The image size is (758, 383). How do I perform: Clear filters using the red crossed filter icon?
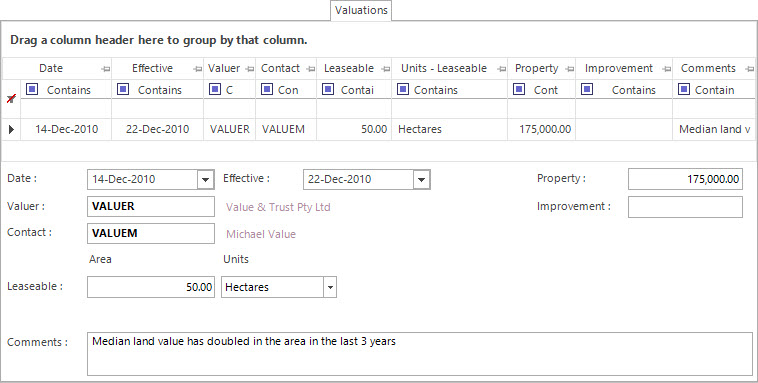coord(11,98)
